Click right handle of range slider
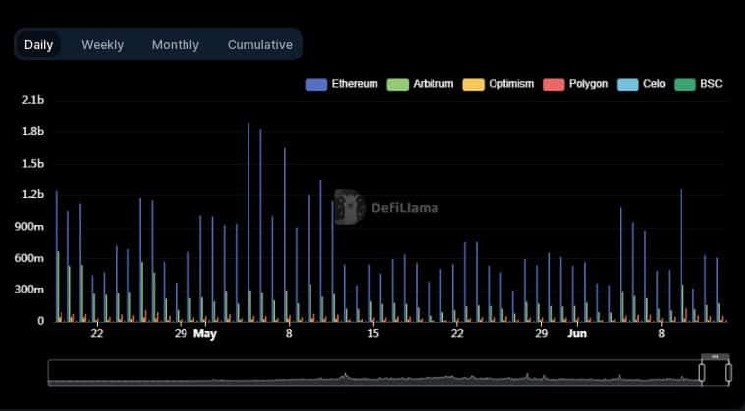This screenshot has width=745, height=411. point(729,373)
